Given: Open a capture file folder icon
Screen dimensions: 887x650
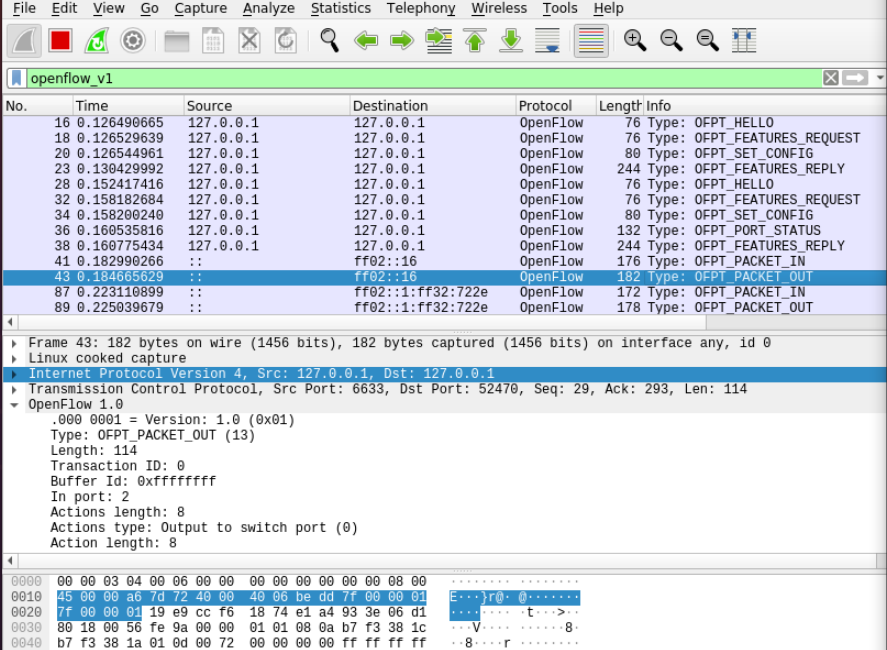Looking at the screenshot, I should tap(176, 41).
